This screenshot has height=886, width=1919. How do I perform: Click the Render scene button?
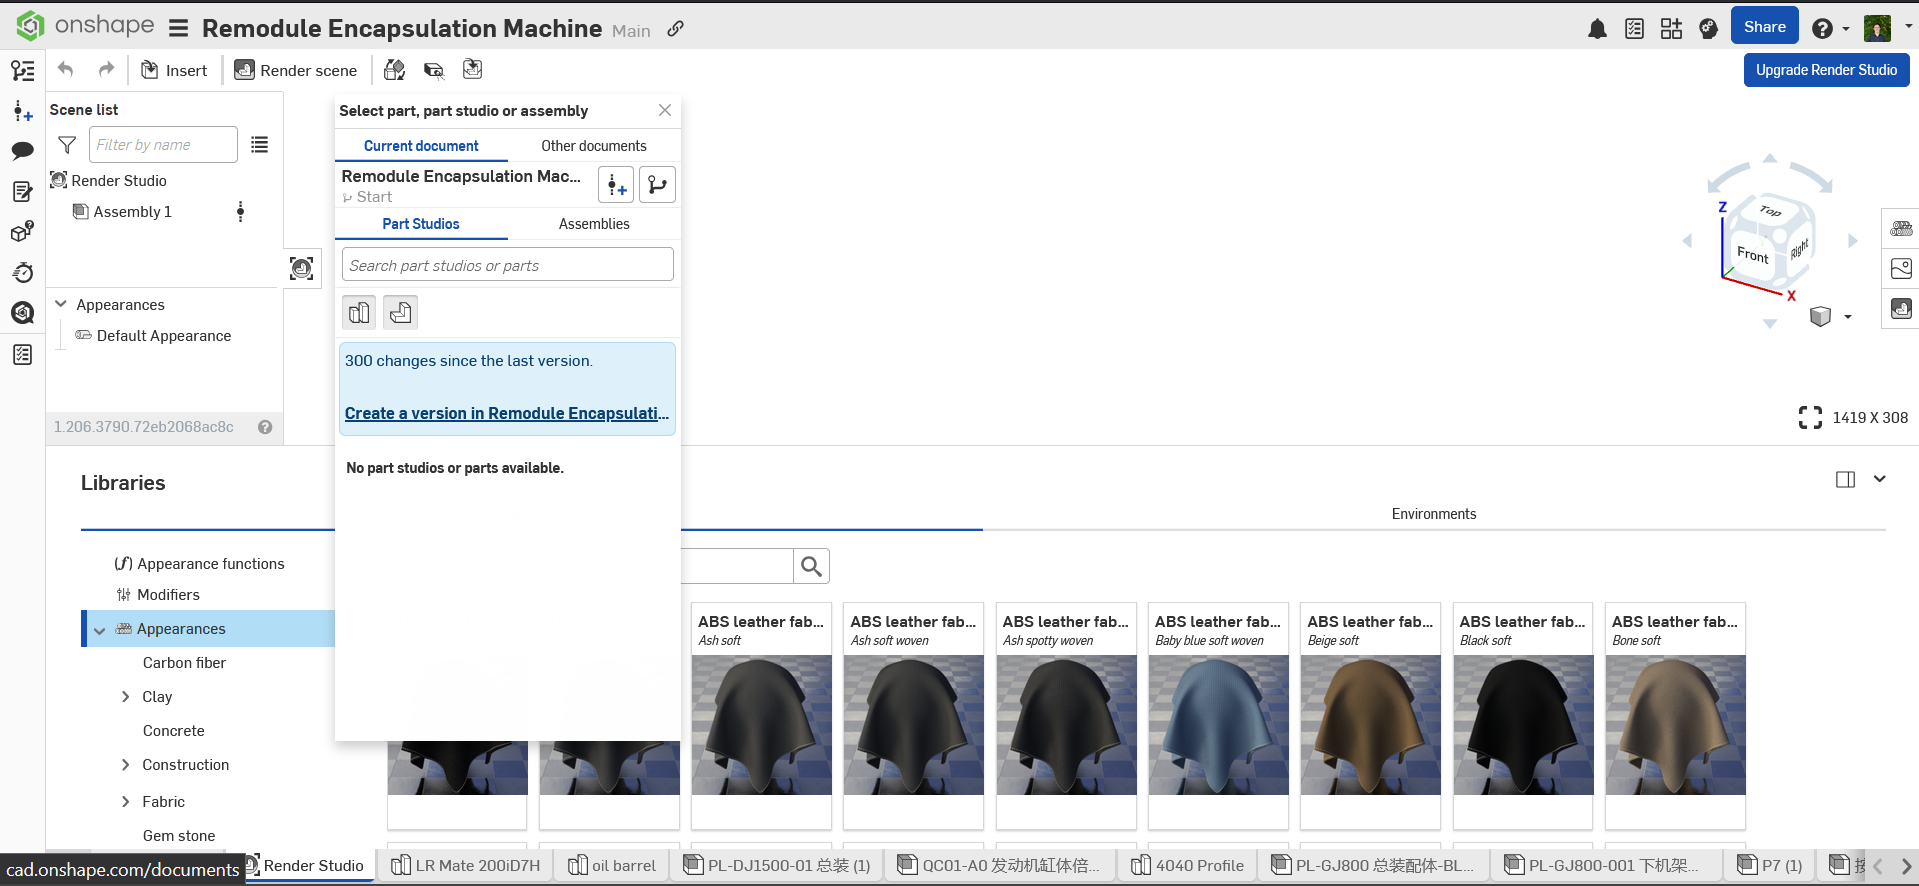coord(296,70)
